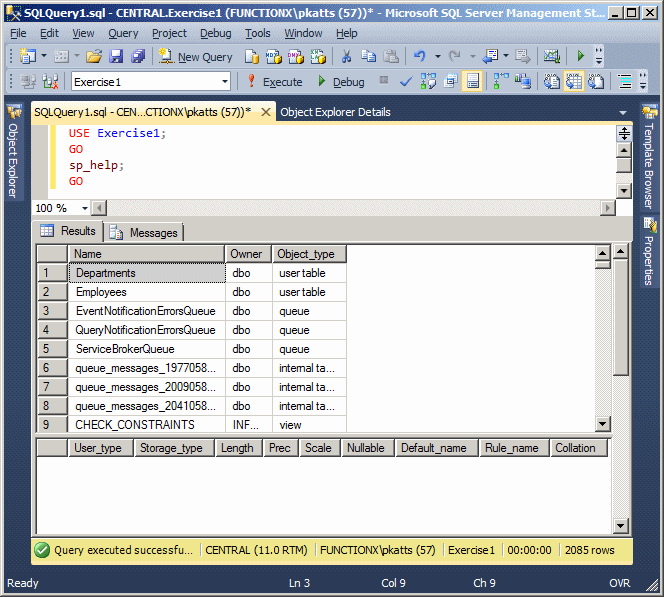Toggle Include Actual Execution Plan
This screenshot has height=597, width=664.
click(x=501, y=81)
